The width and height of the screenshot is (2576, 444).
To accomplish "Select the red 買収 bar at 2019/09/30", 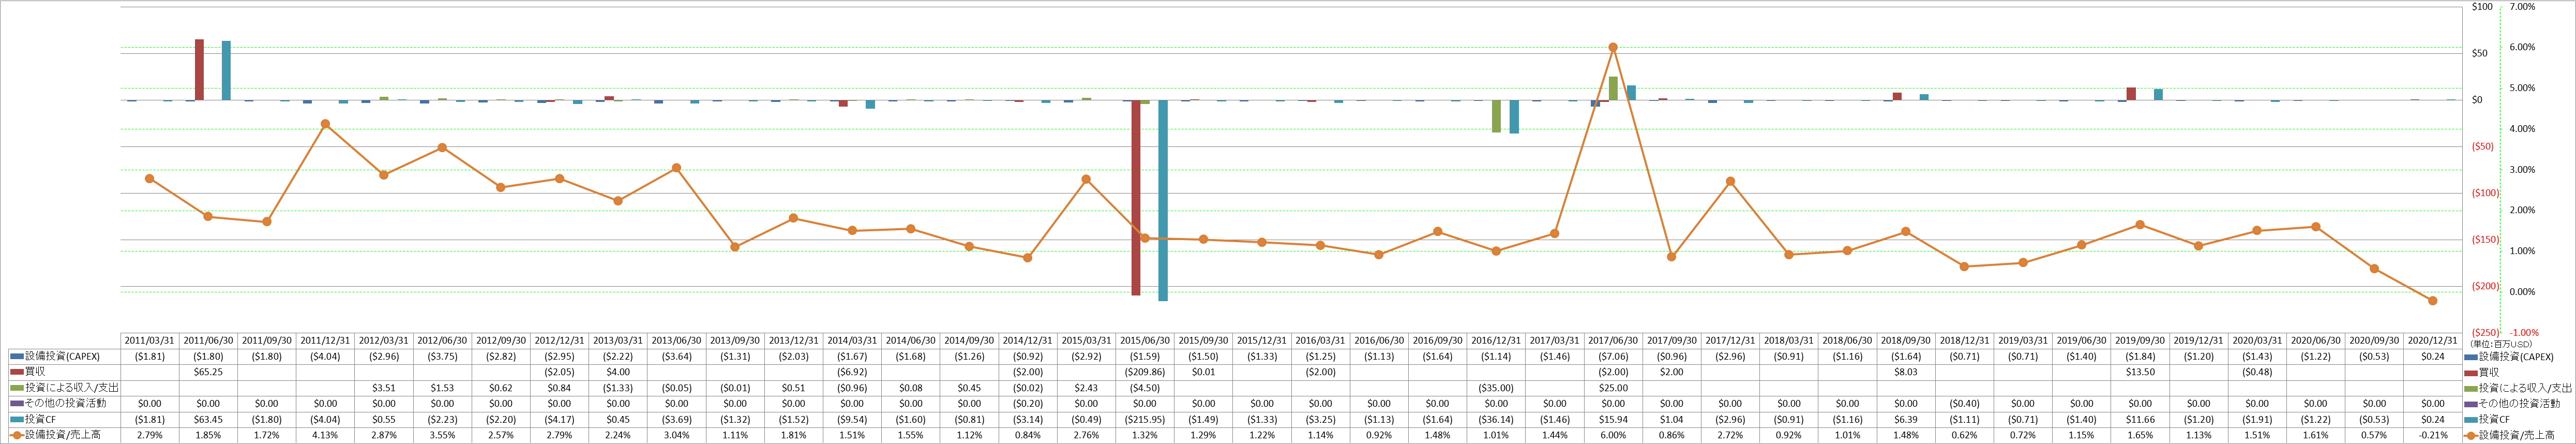I will point(2131,94).
